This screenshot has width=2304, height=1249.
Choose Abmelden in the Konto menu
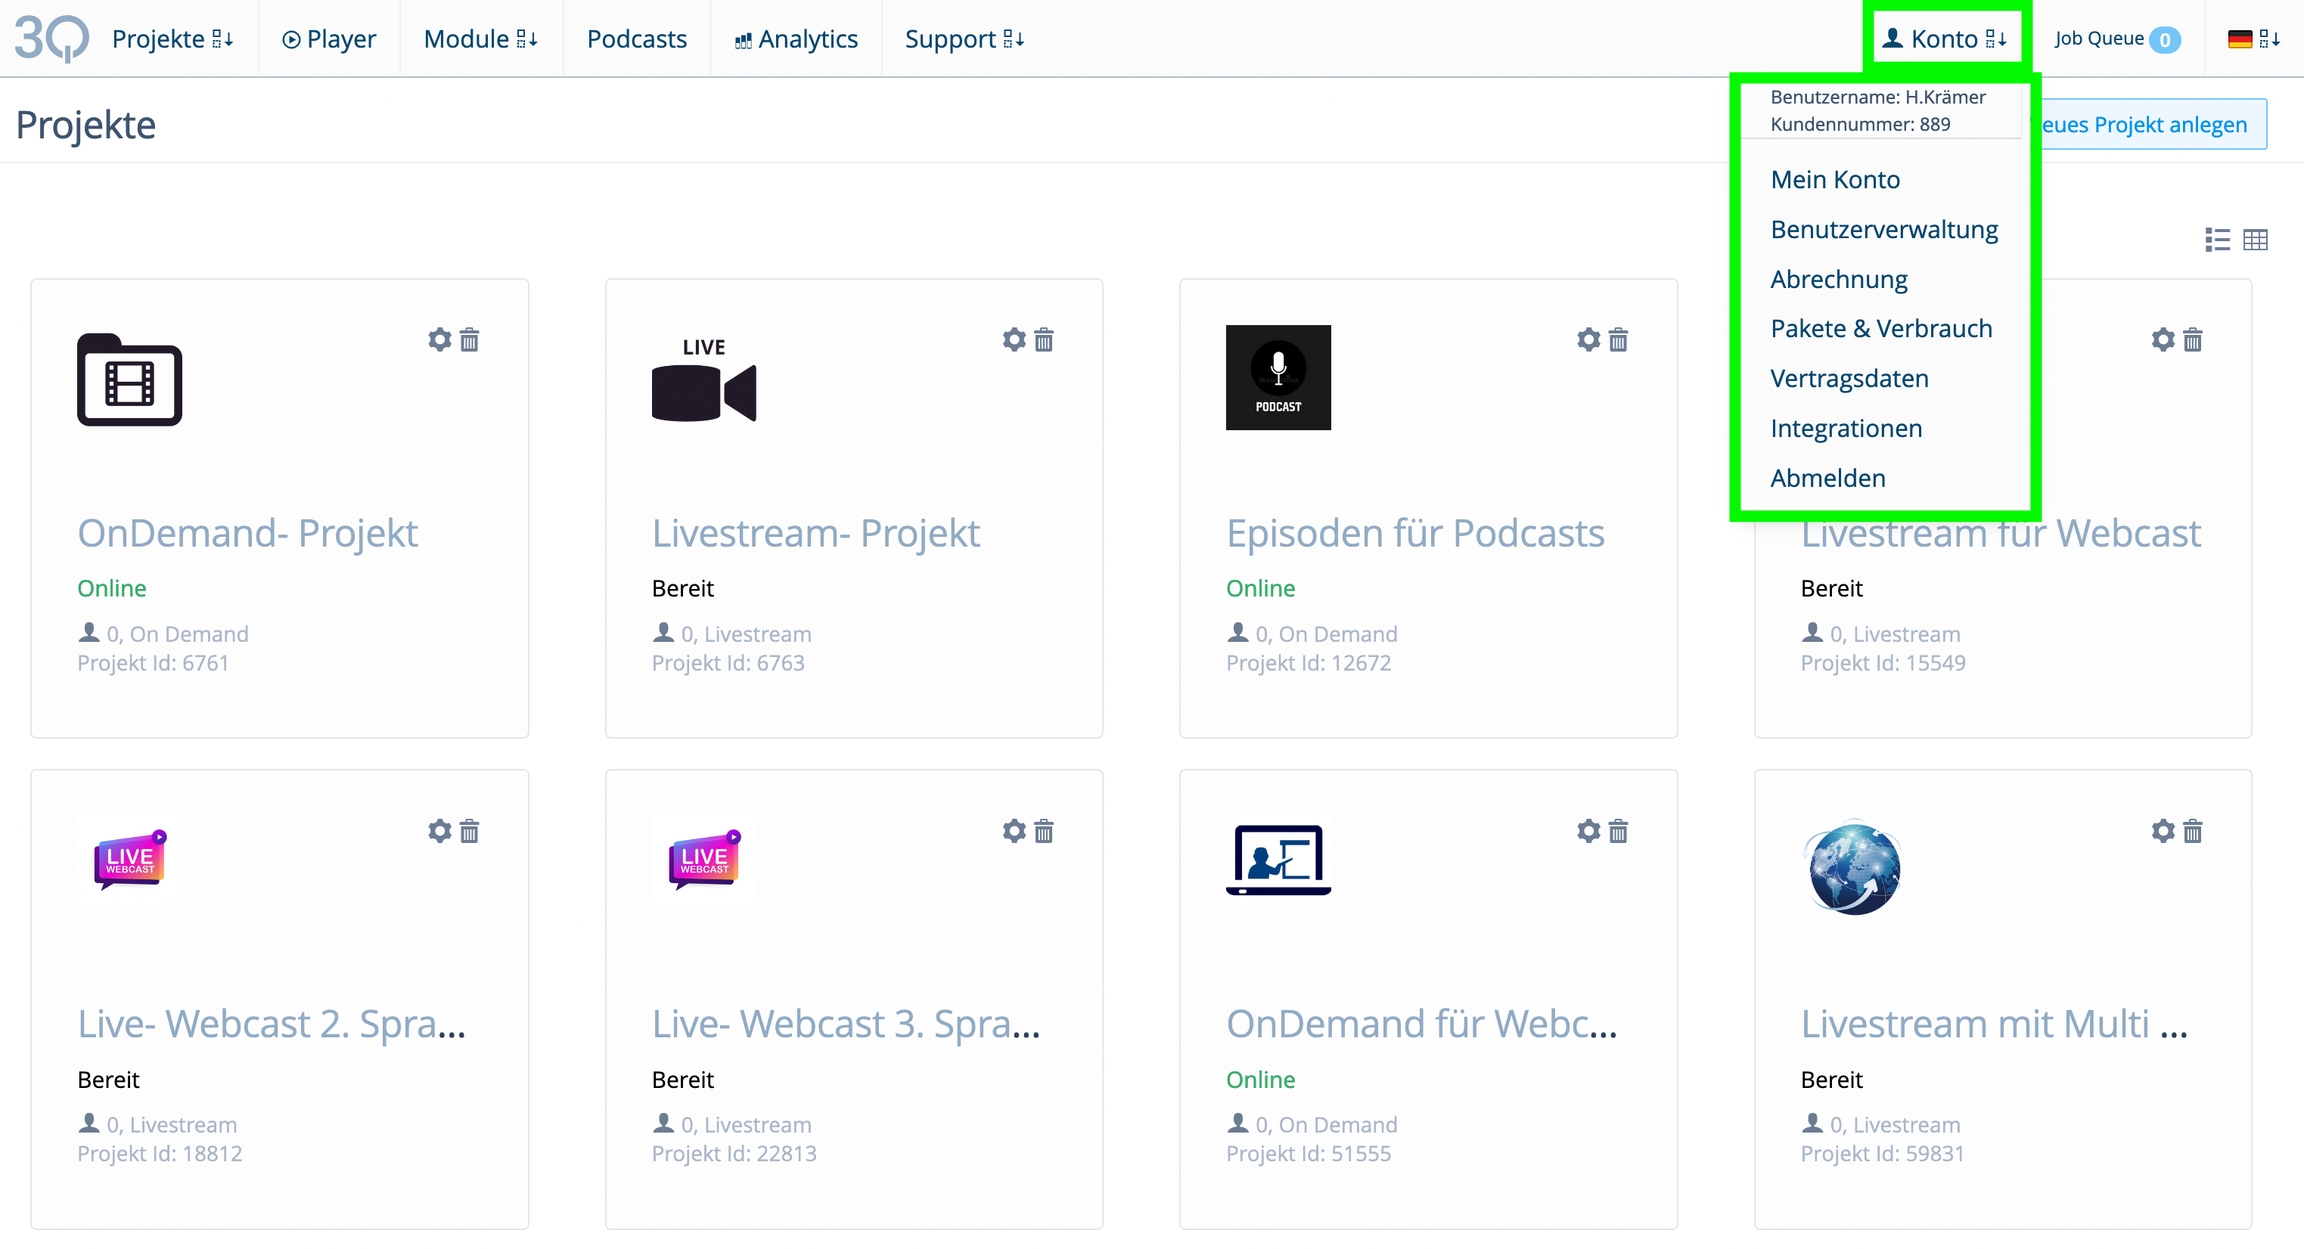[1828, 478]
